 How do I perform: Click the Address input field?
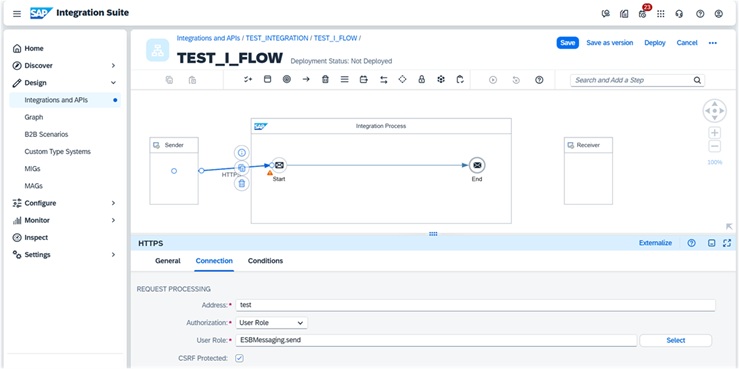click(476, 305)
